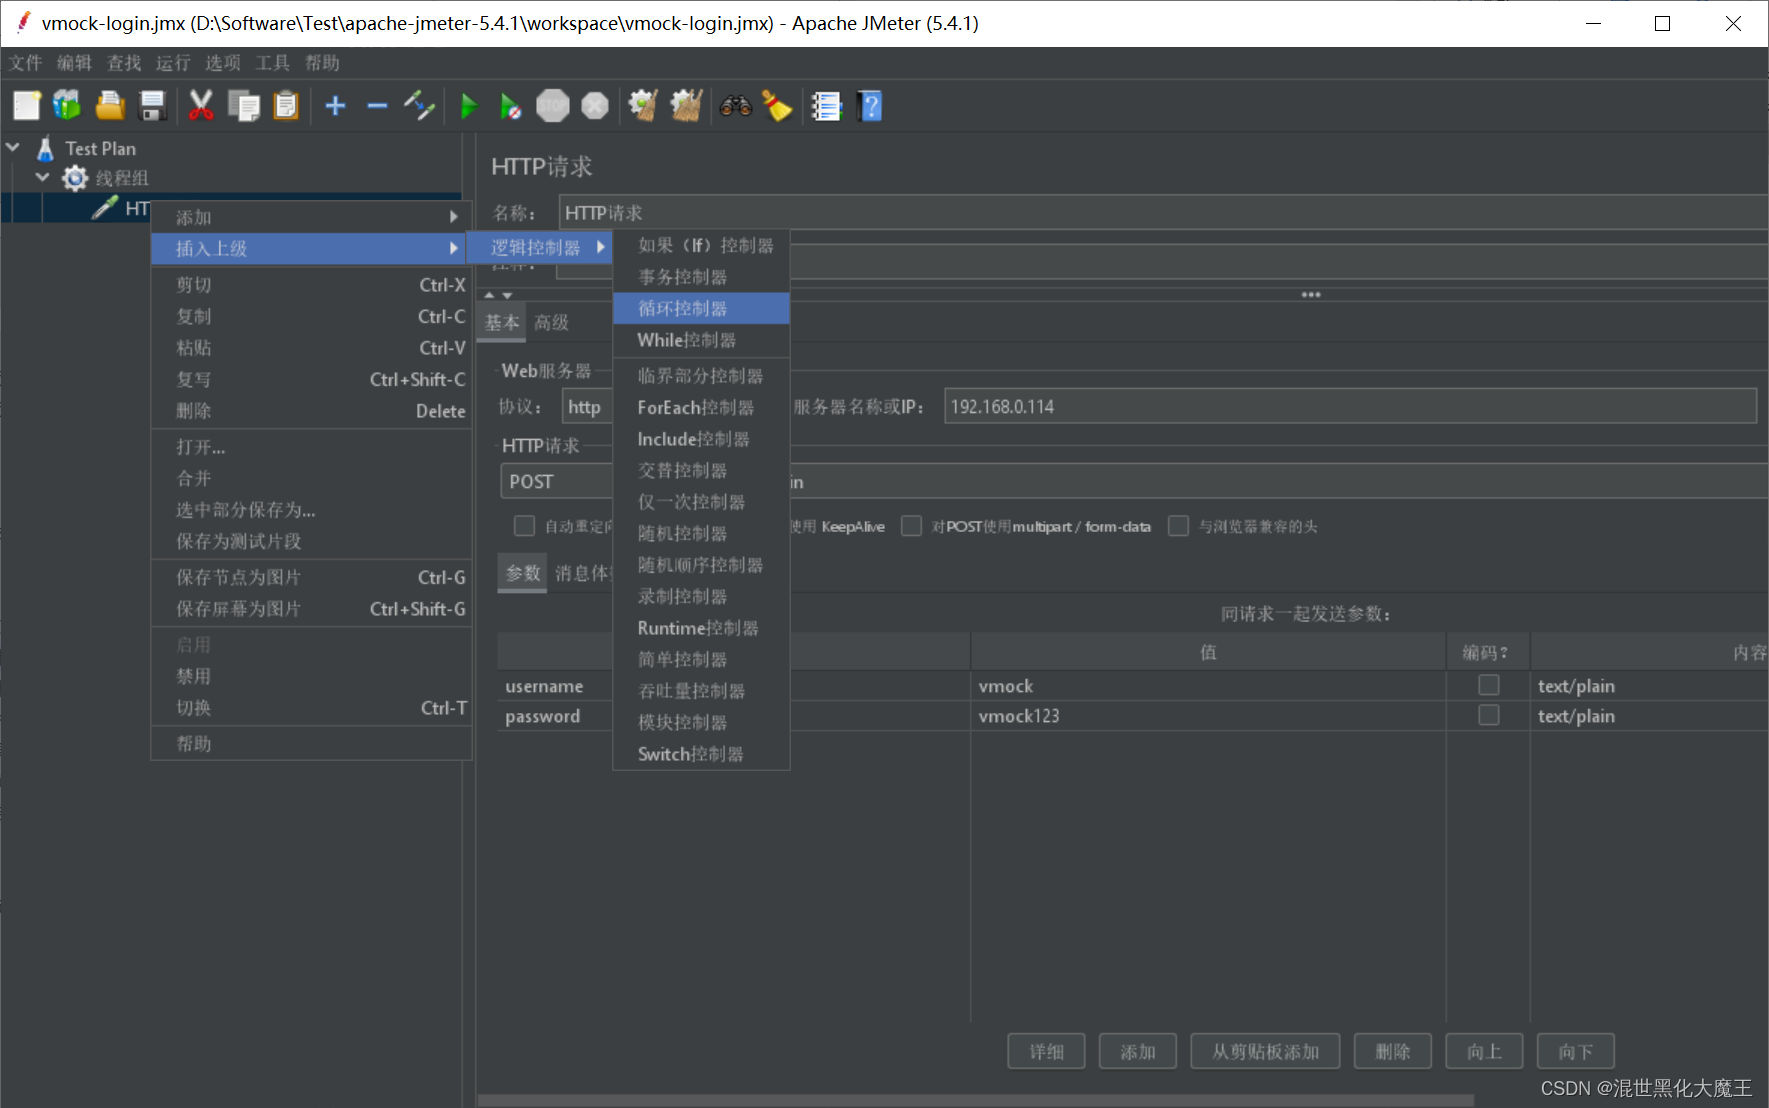1769x1108 pixels.
Task: Click the New test plan toolbar icon
Action: (27, 106)
